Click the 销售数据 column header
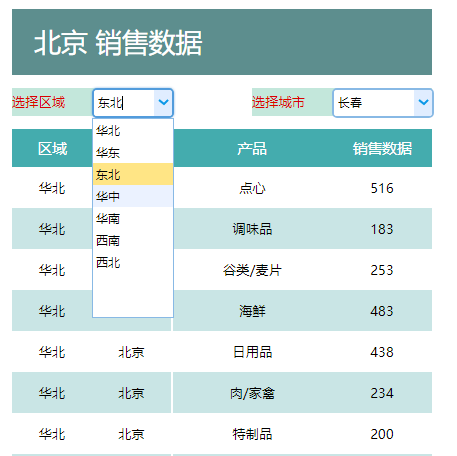 coord(382,148)
